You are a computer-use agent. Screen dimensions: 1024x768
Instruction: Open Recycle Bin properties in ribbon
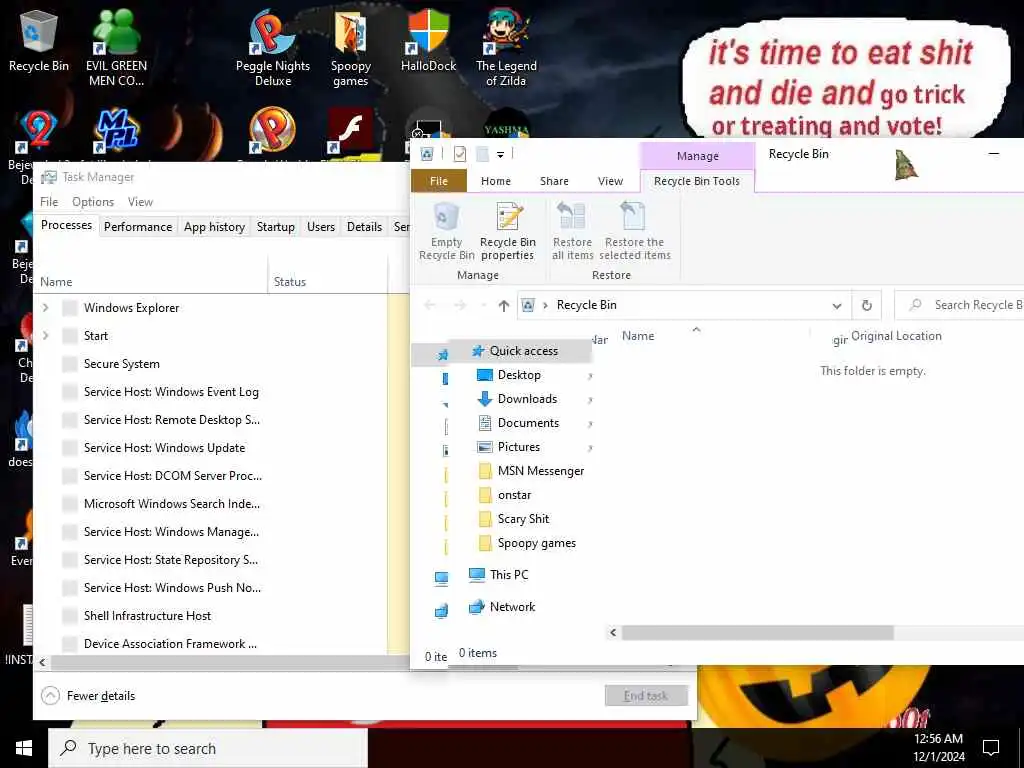(507, 231)
